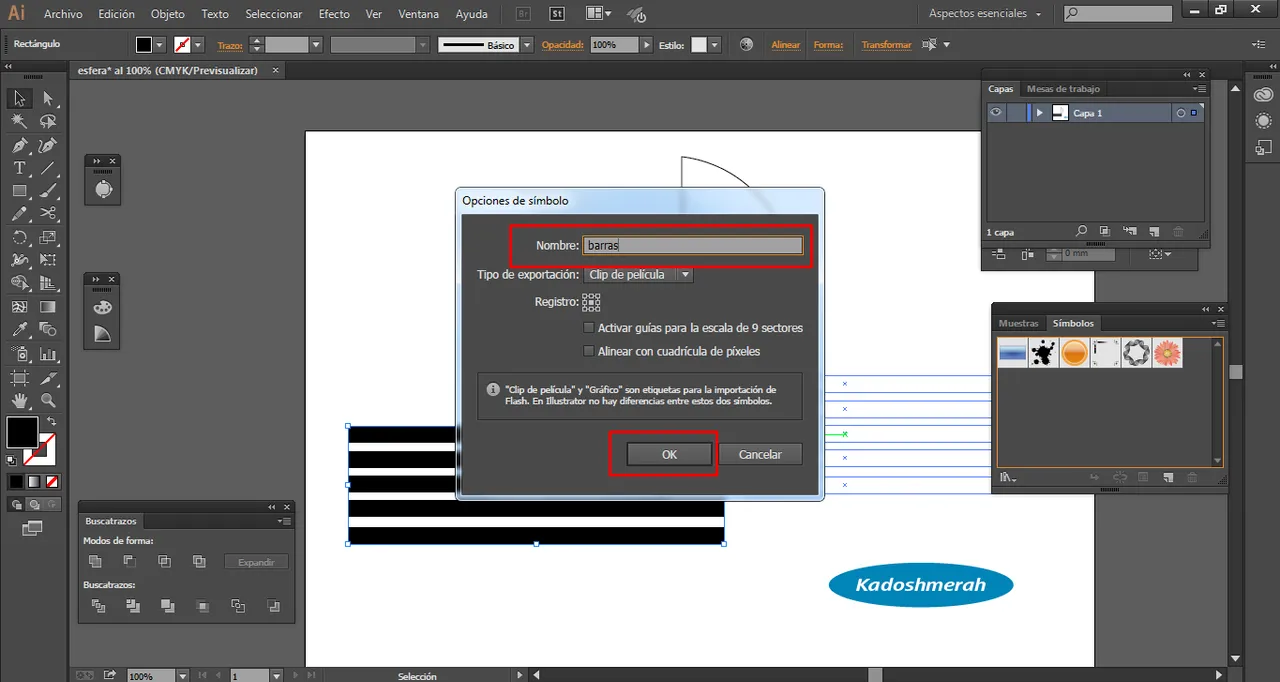This screenshot has height=682, width=1280.
Task: Select the Type tool in toolbar
Action: pyautogui.click(x=19, y=168)
